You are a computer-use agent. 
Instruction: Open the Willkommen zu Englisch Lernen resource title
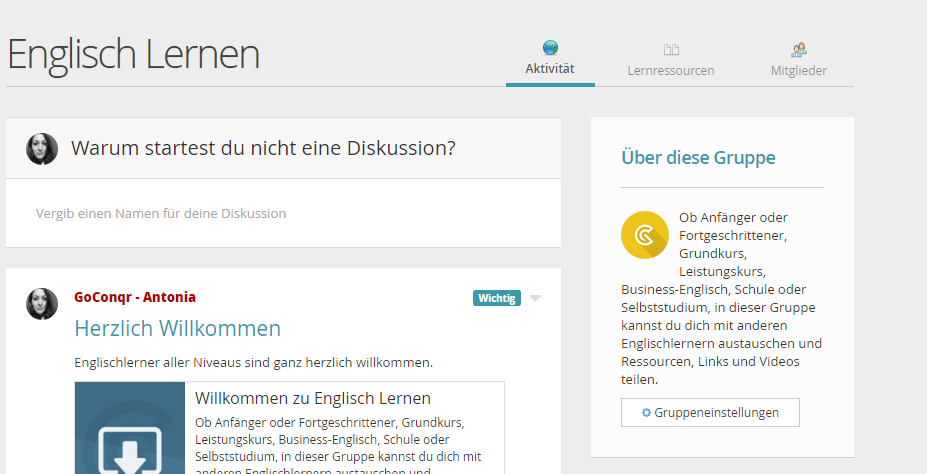313,398
